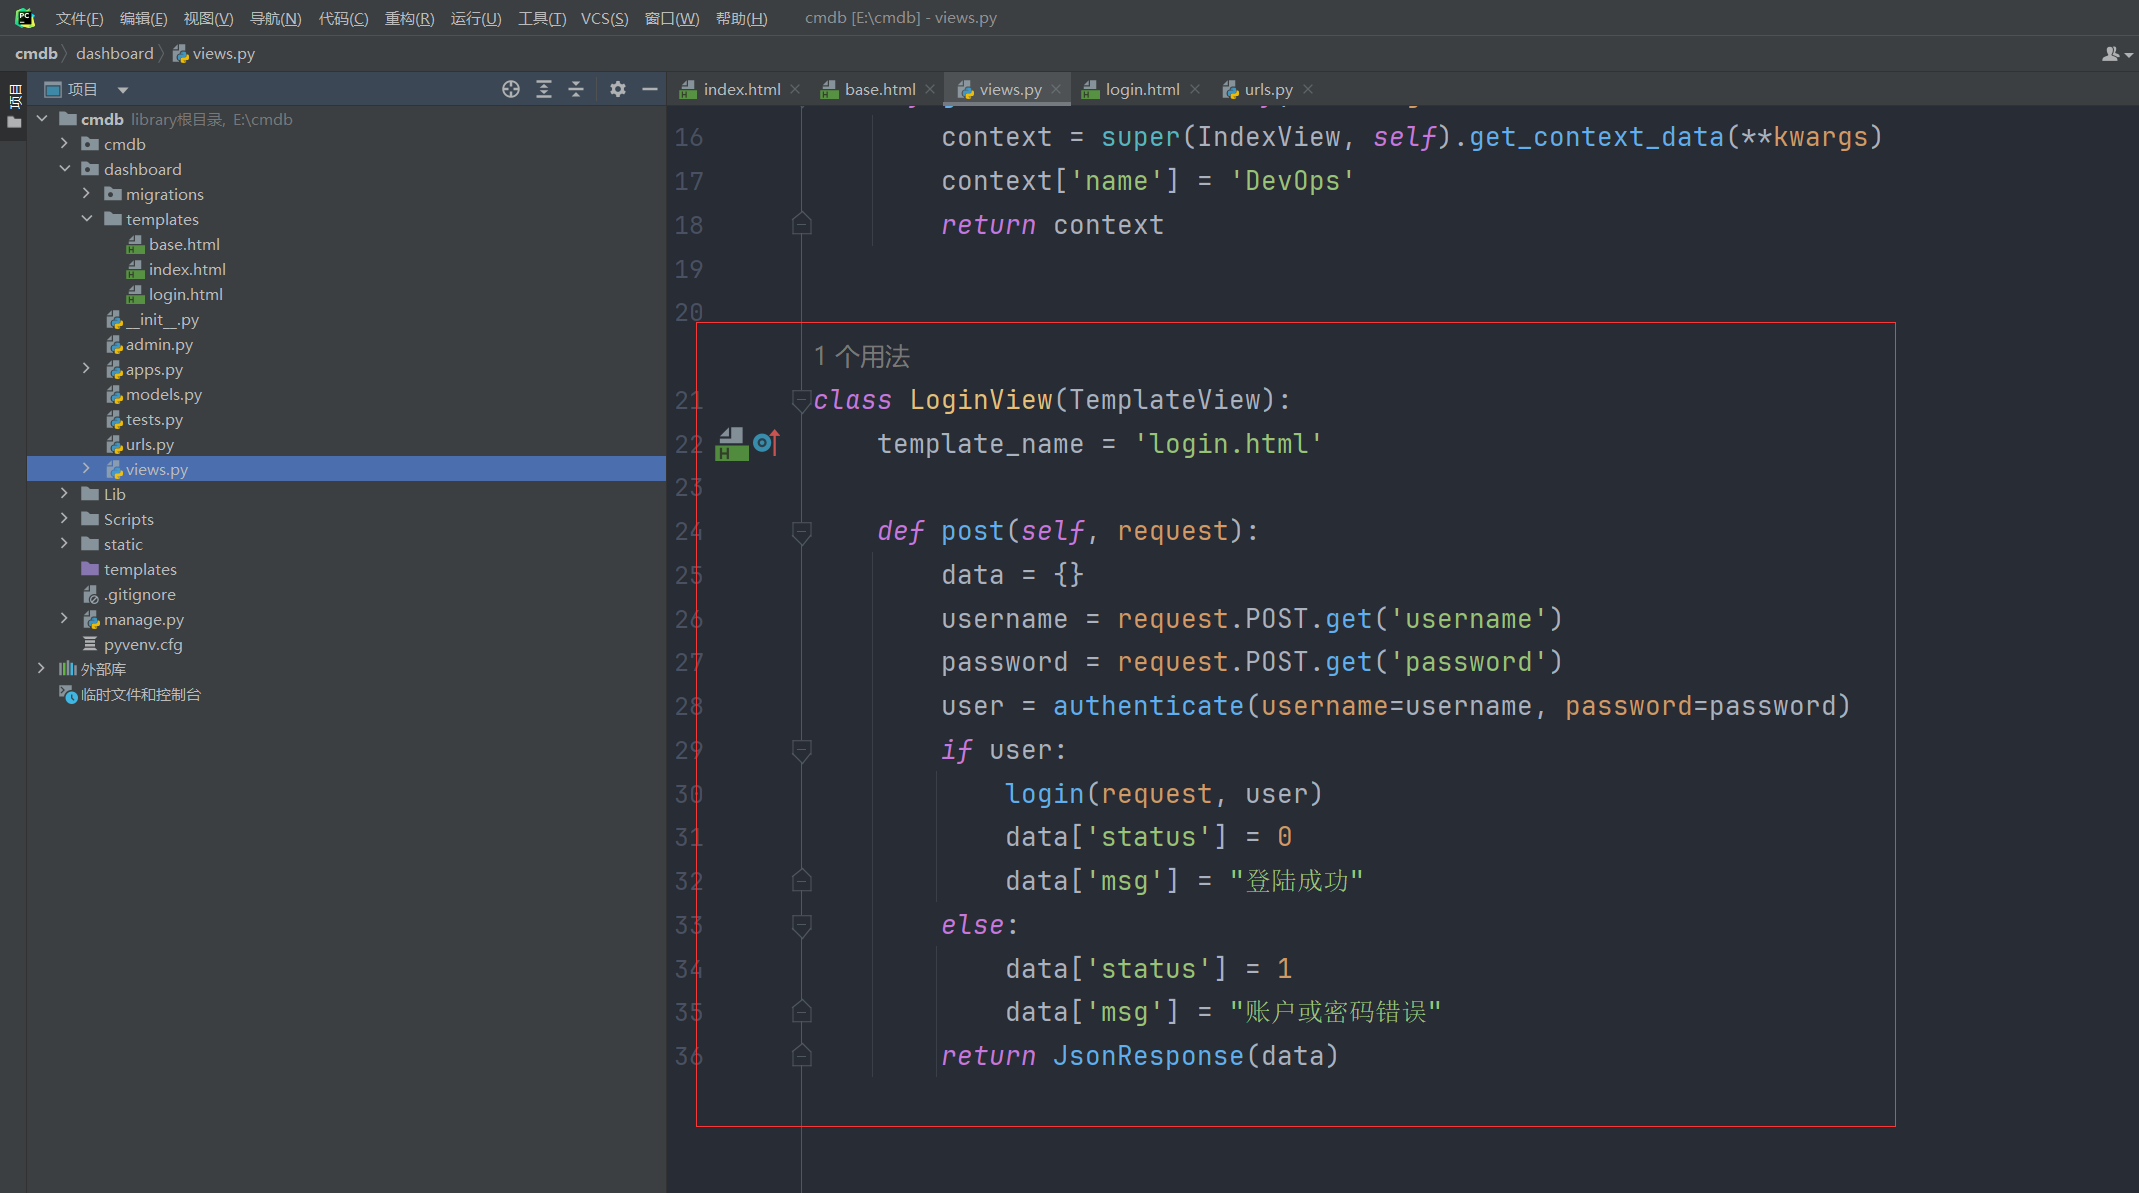
Task: Close the views.py tab
Action: [1056, 89]
